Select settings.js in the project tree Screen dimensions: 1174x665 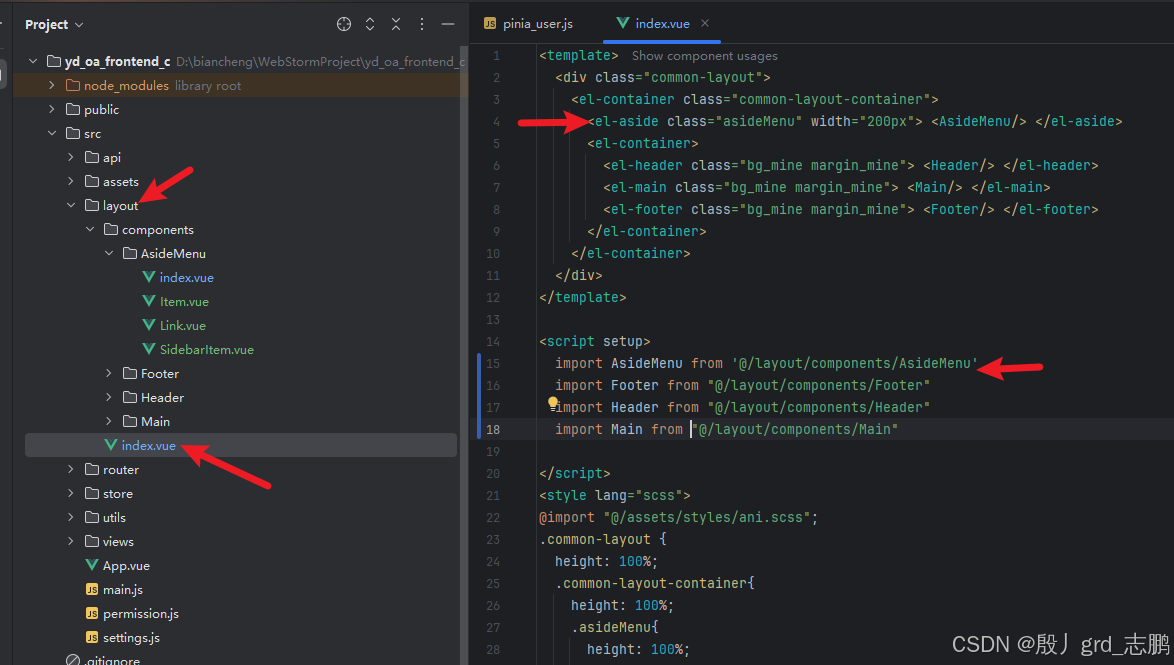pyautogui.click(x=131, y=637)
